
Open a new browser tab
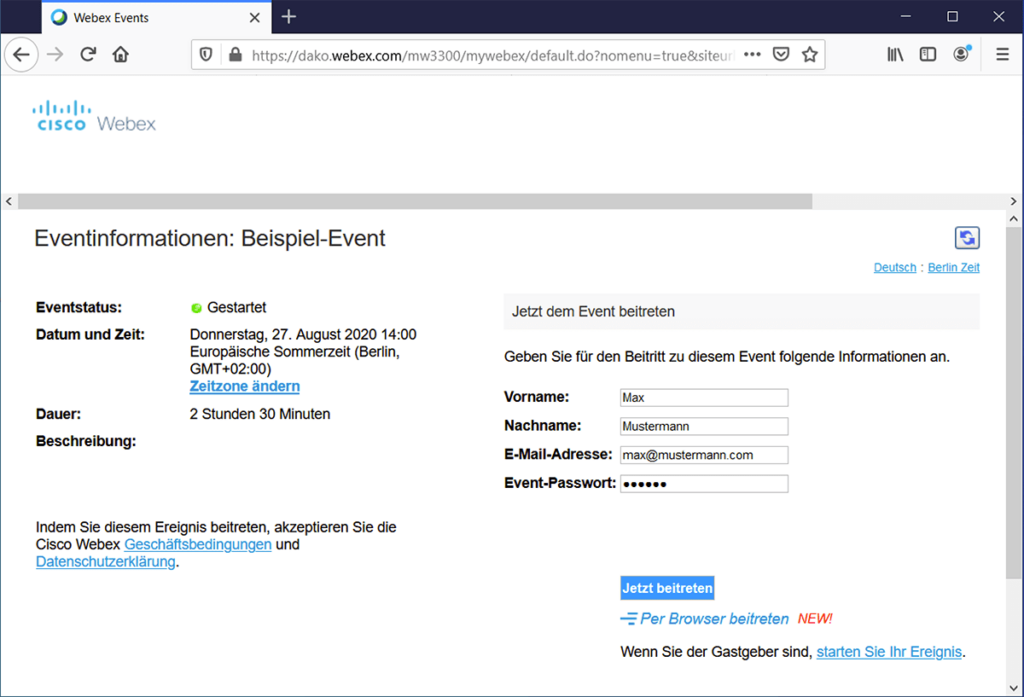tap(288, 16)
